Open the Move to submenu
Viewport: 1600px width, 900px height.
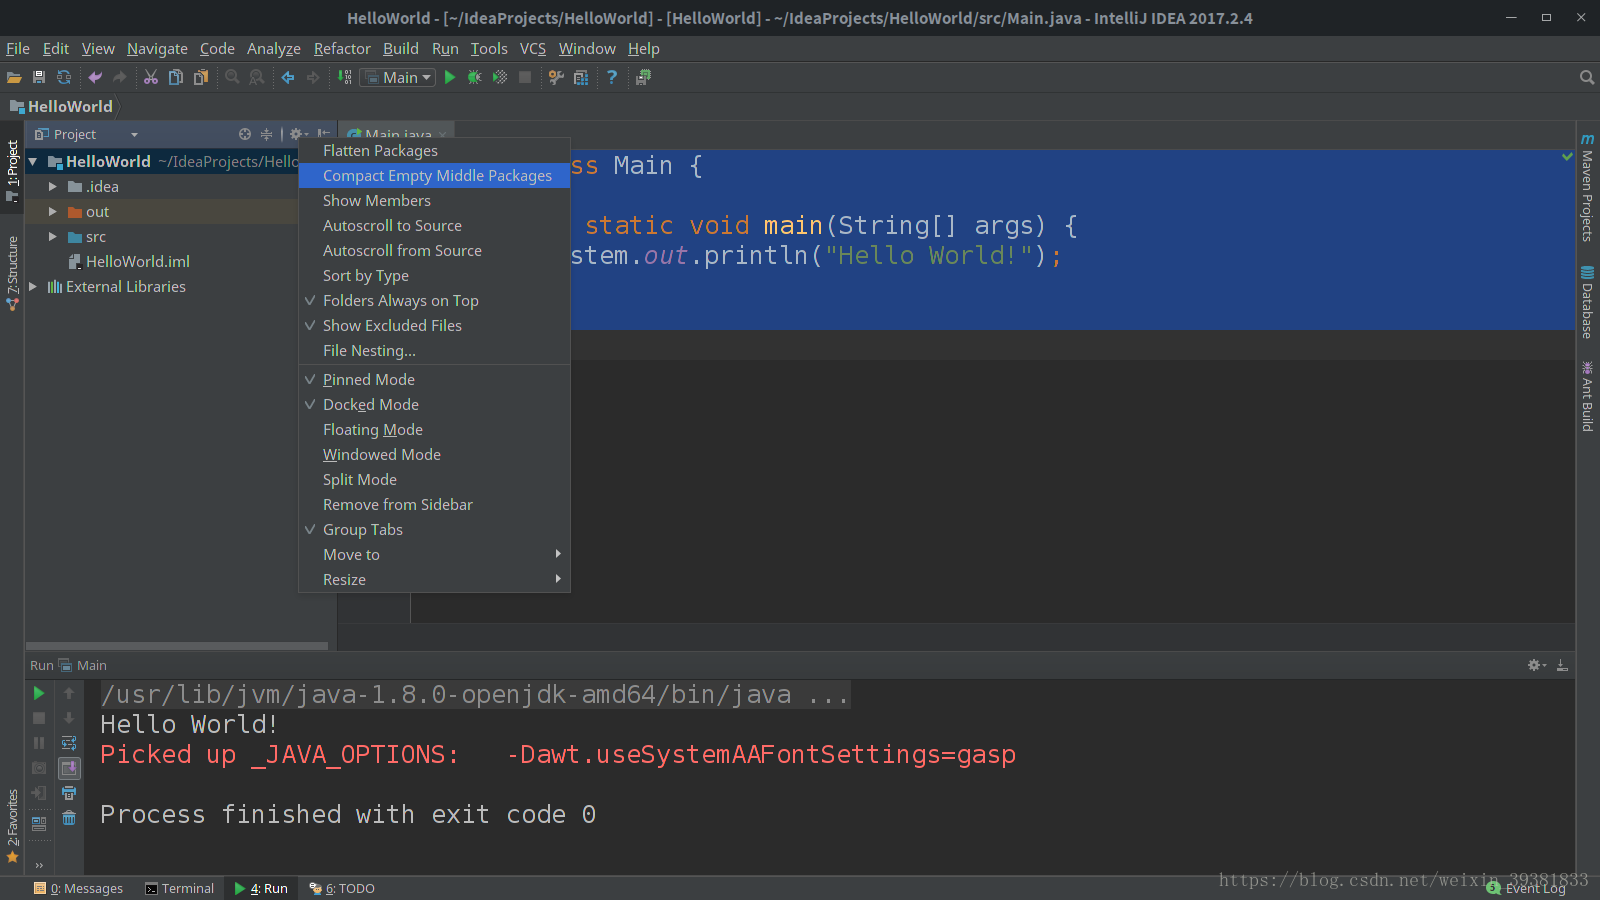[x=434, y=554]
